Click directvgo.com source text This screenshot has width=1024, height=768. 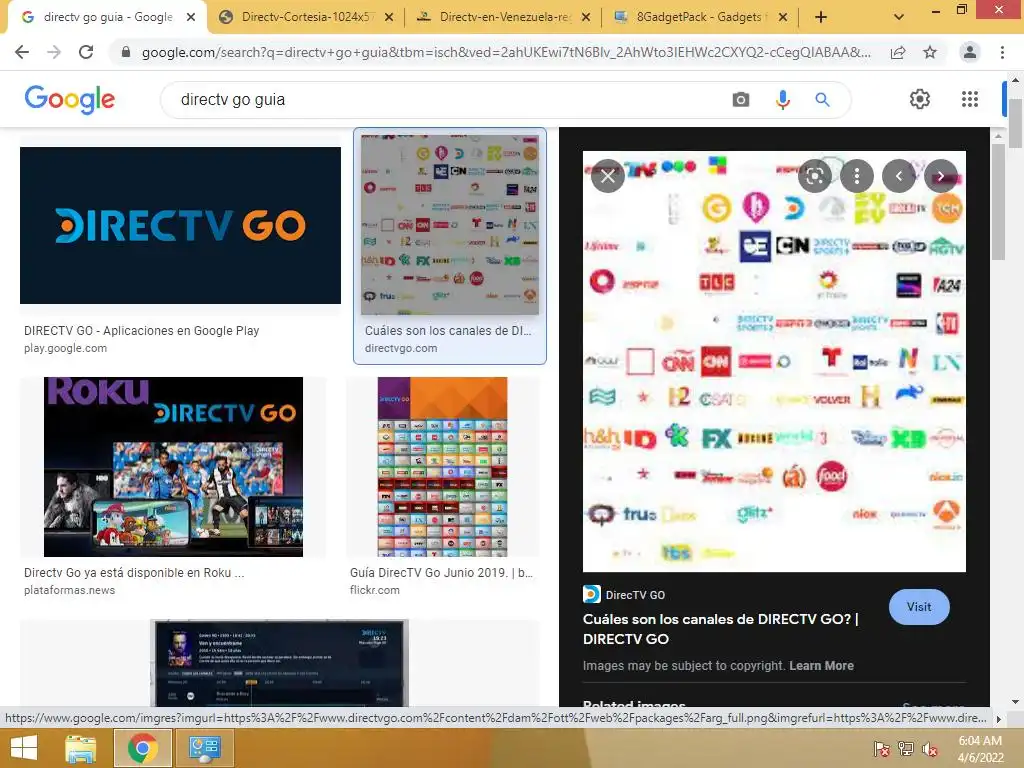tap(401, 348)
